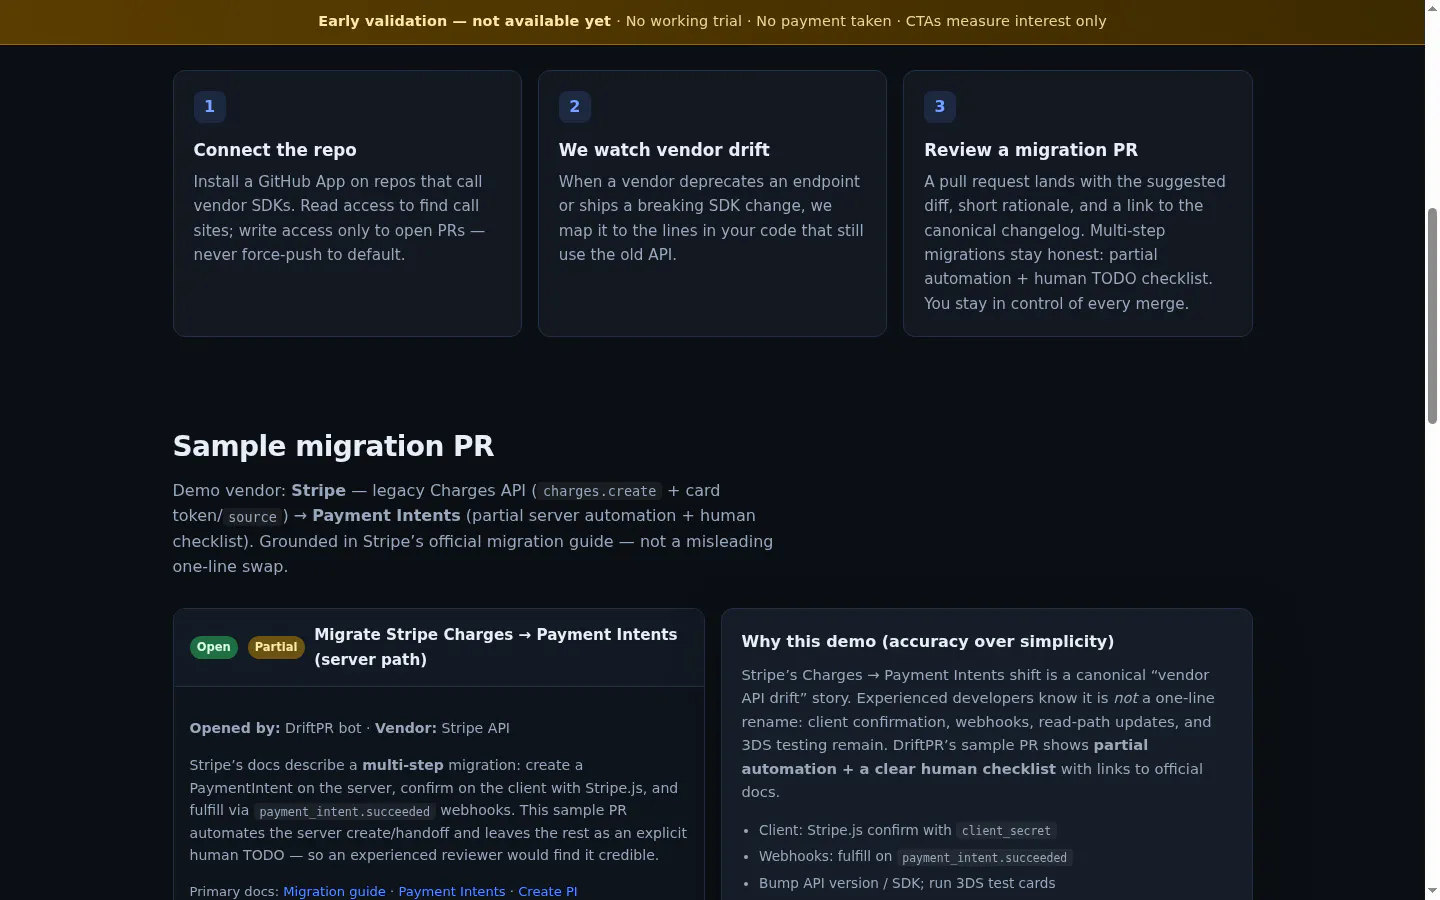Click the Why this demo heading
1440x900 pixels.
pos(928,642)
